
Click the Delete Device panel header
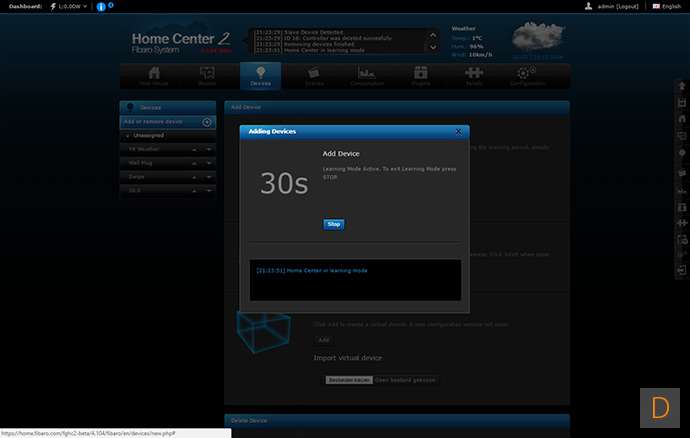tap(397, 420)
